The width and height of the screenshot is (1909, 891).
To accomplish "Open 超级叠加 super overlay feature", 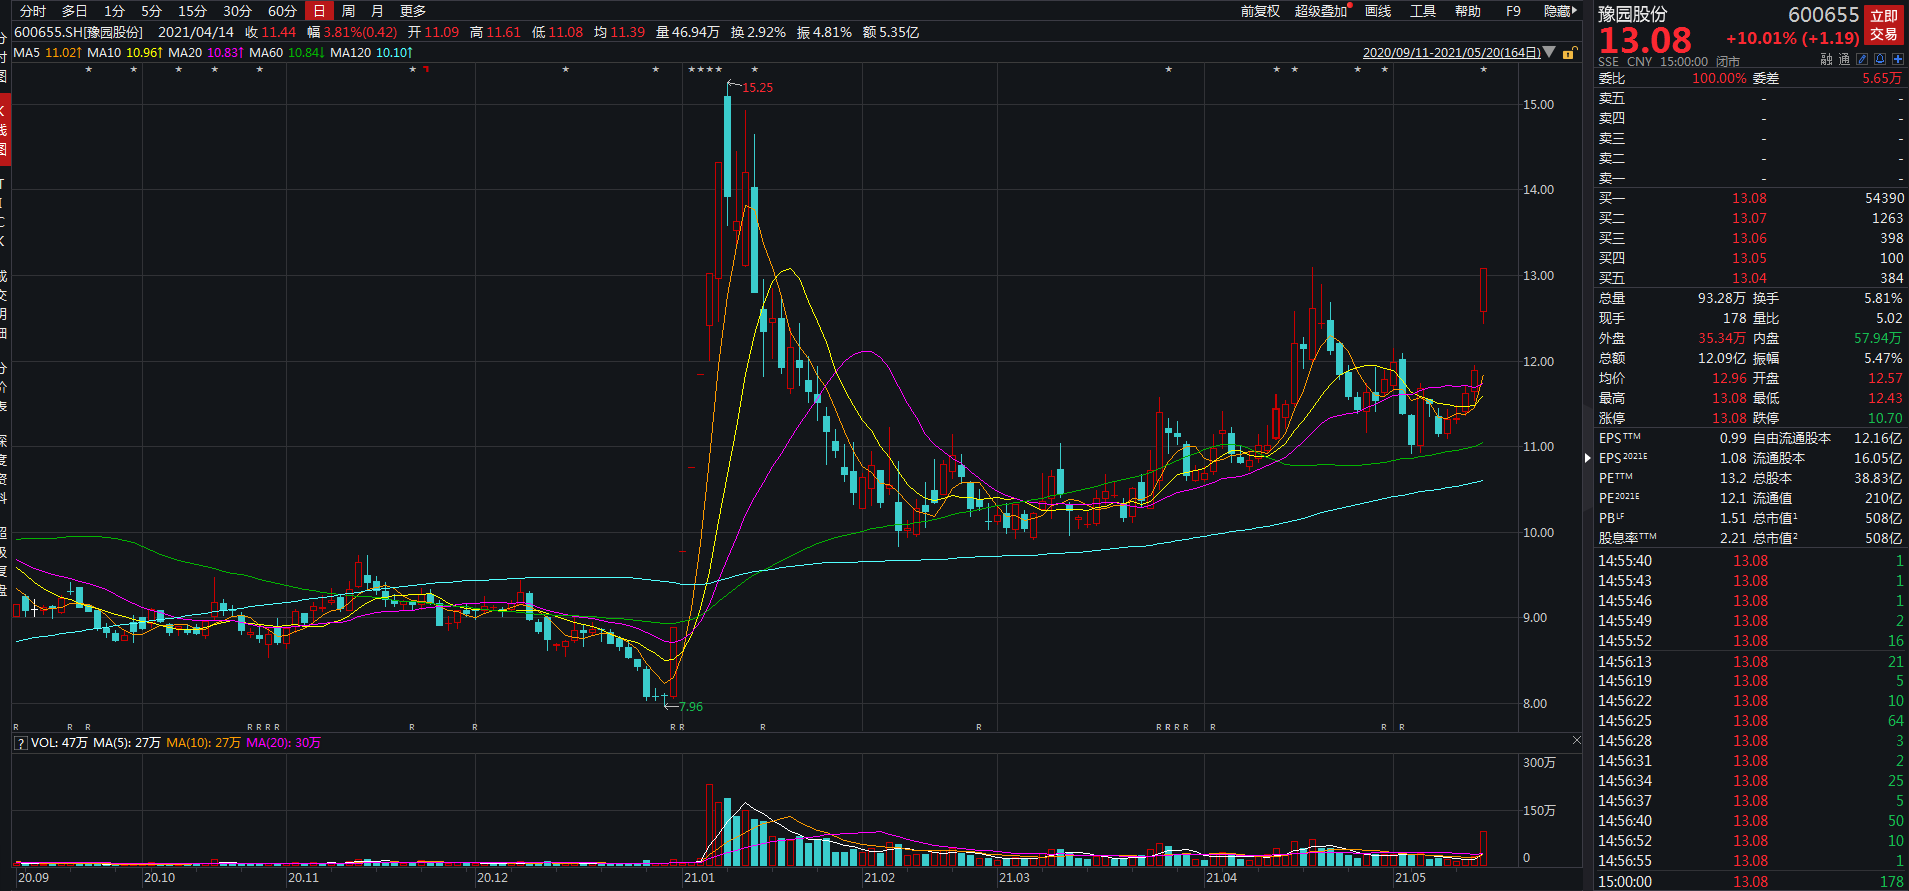I will [1321, 11].
